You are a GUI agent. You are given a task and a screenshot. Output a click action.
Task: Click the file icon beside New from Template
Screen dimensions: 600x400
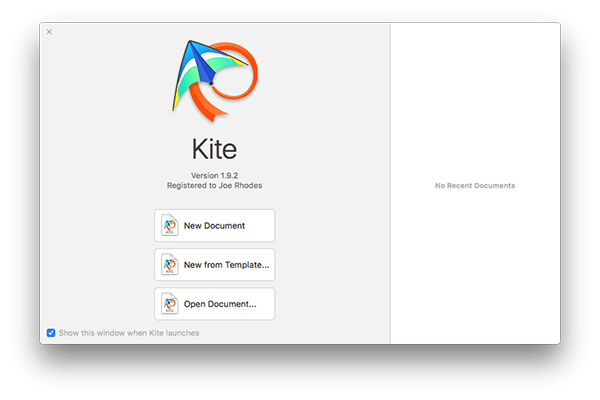tap(170, 264)
